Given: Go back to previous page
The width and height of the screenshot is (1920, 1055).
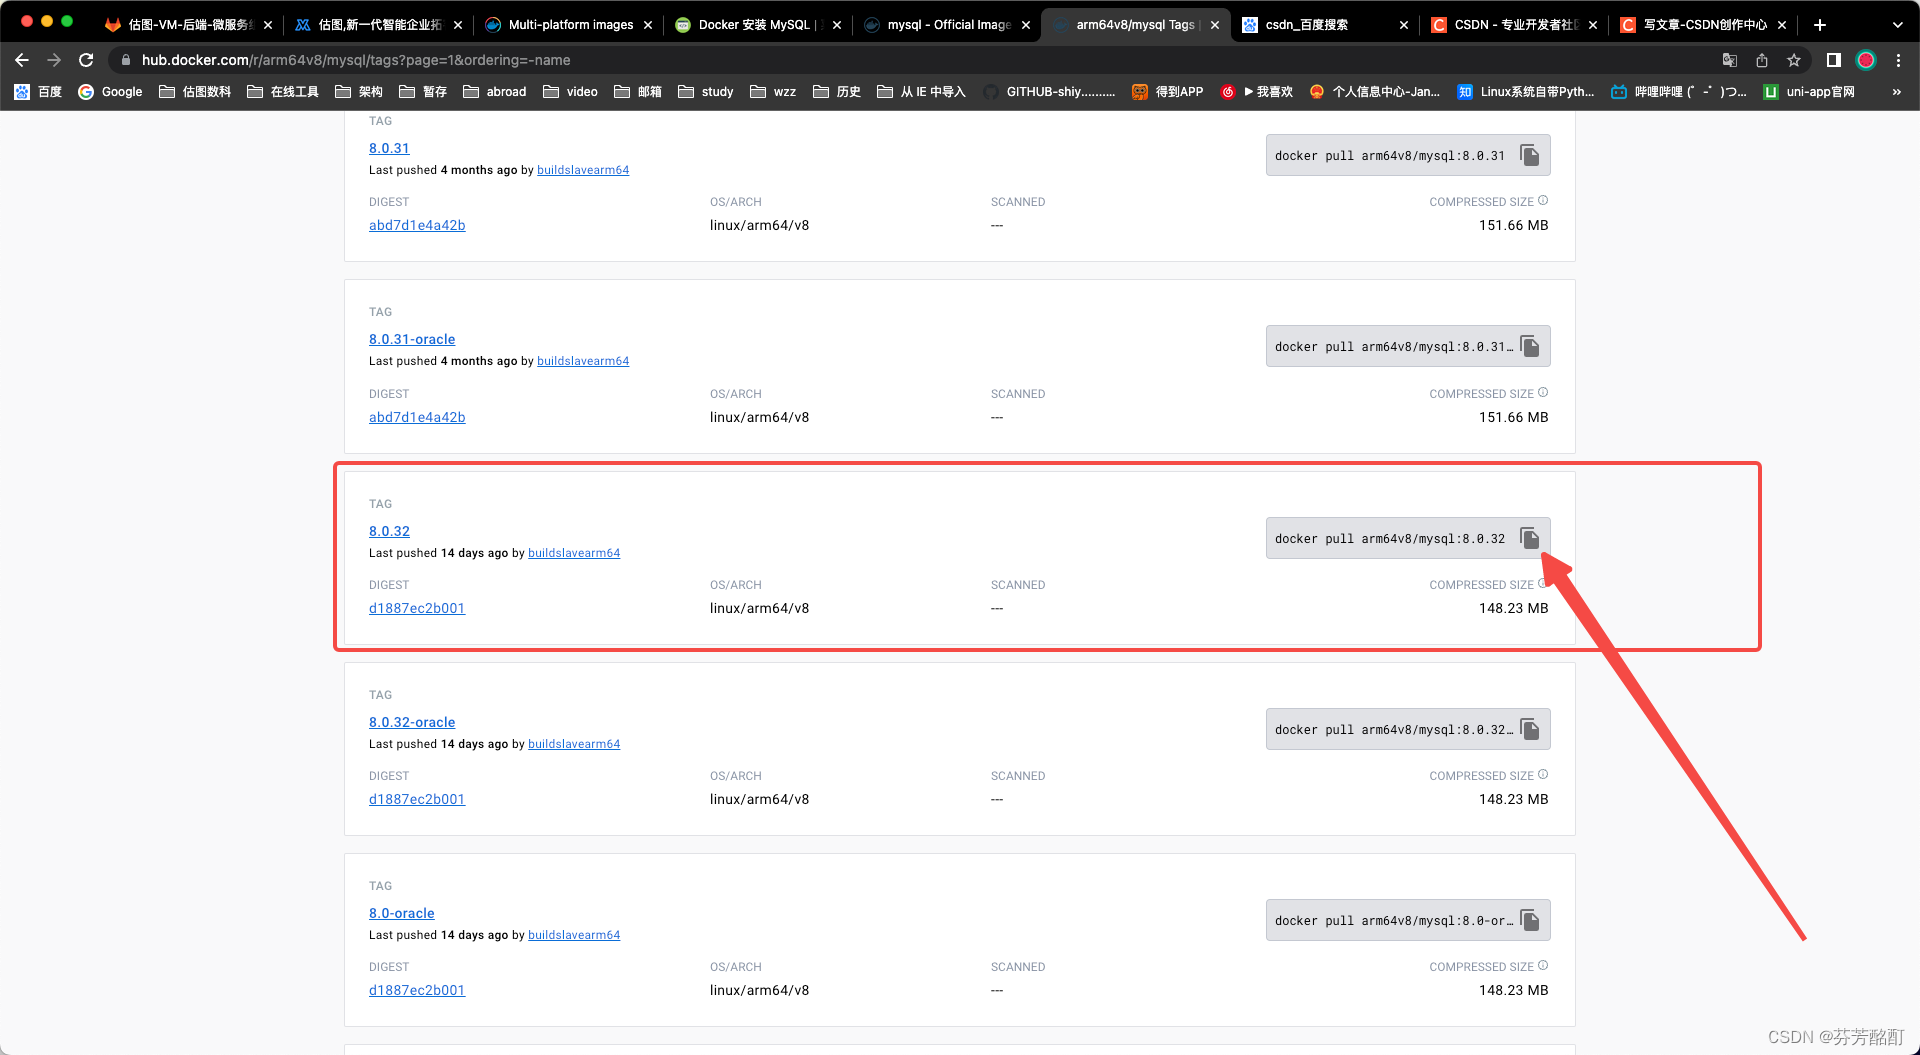Looking at the screenshot, I should (x=22, y=60).
